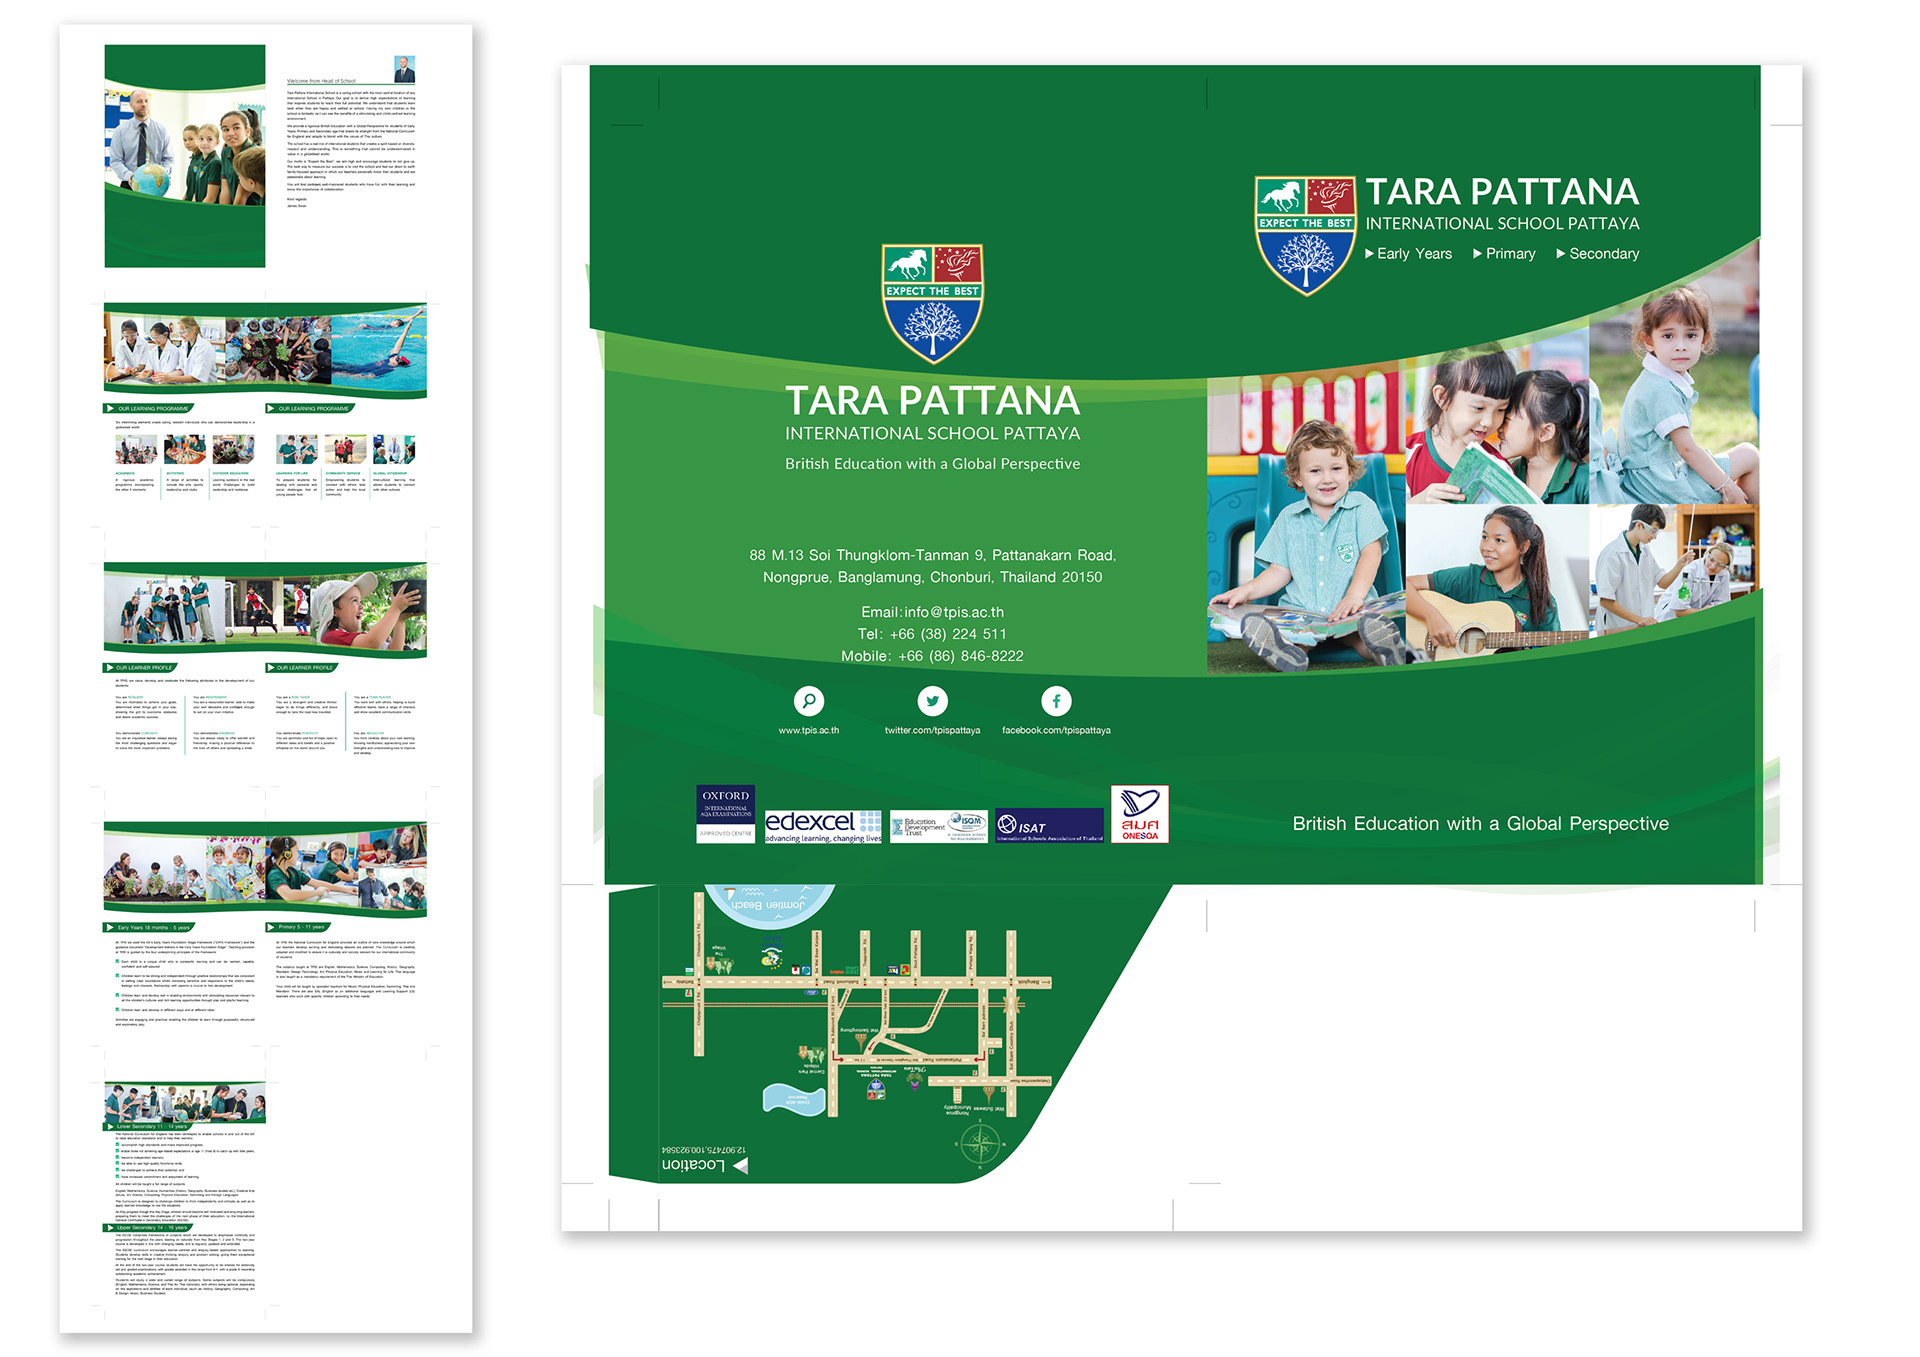Select the Primary label in the header

[1510, 254]
